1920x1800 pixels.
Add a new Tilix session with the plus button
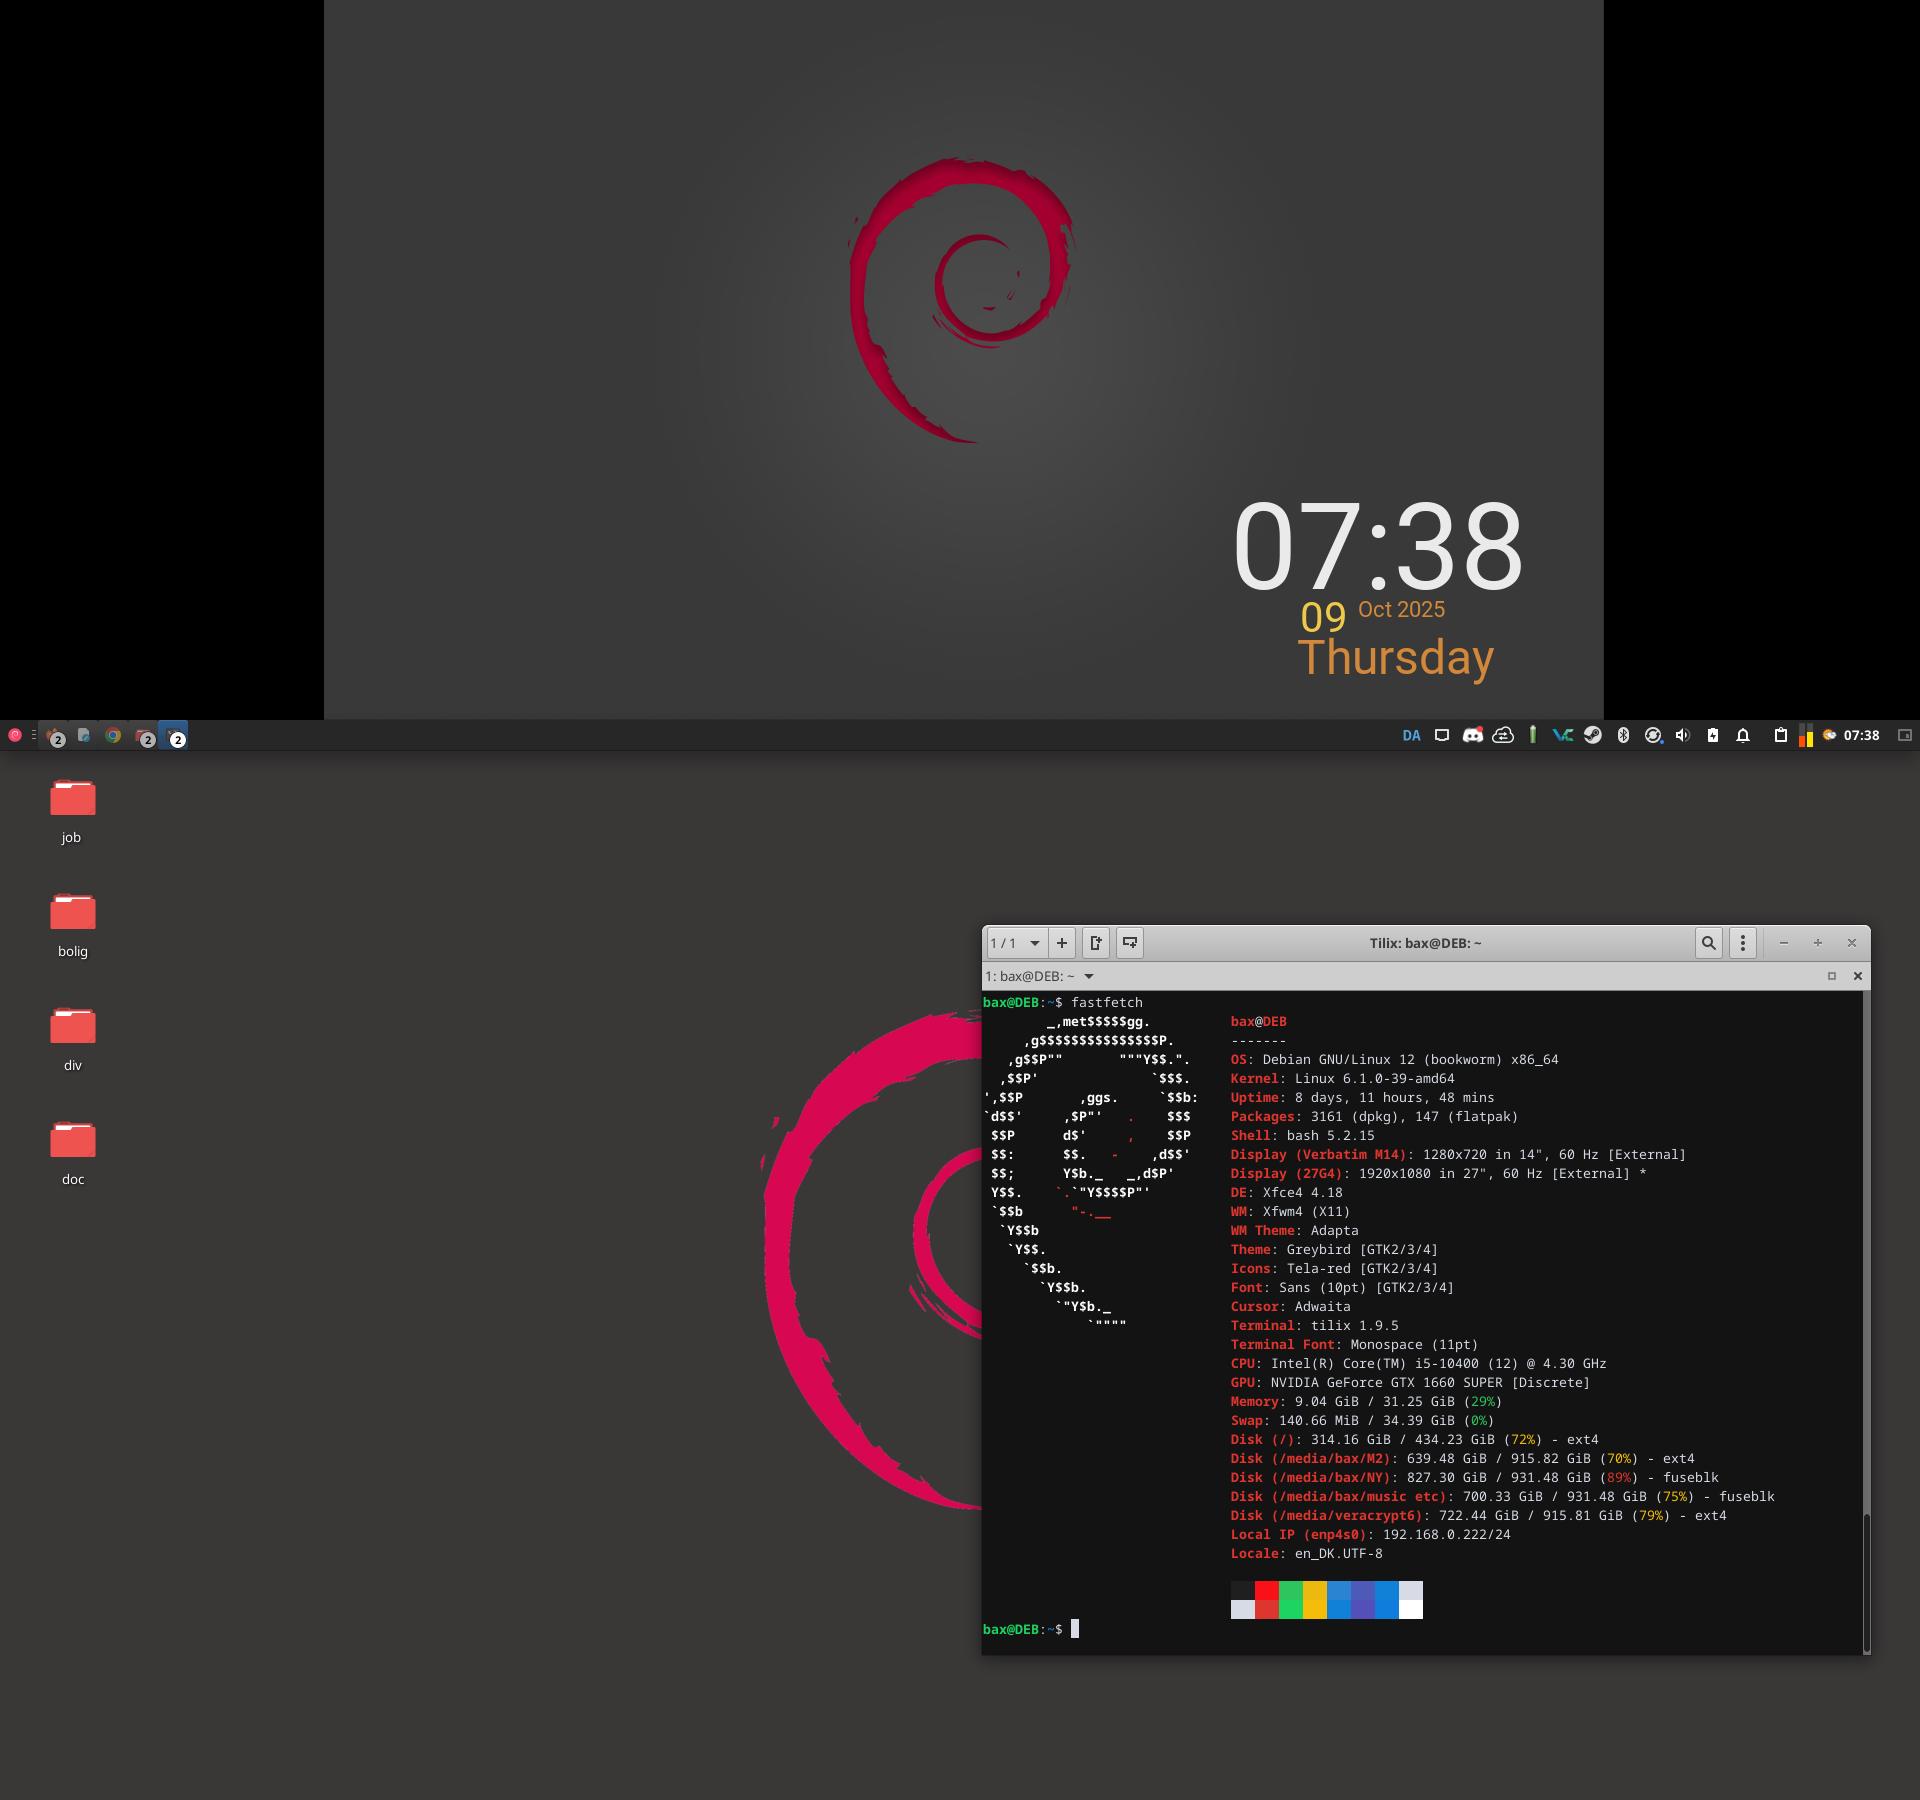pyautogui.click(x=1061, y=943)
